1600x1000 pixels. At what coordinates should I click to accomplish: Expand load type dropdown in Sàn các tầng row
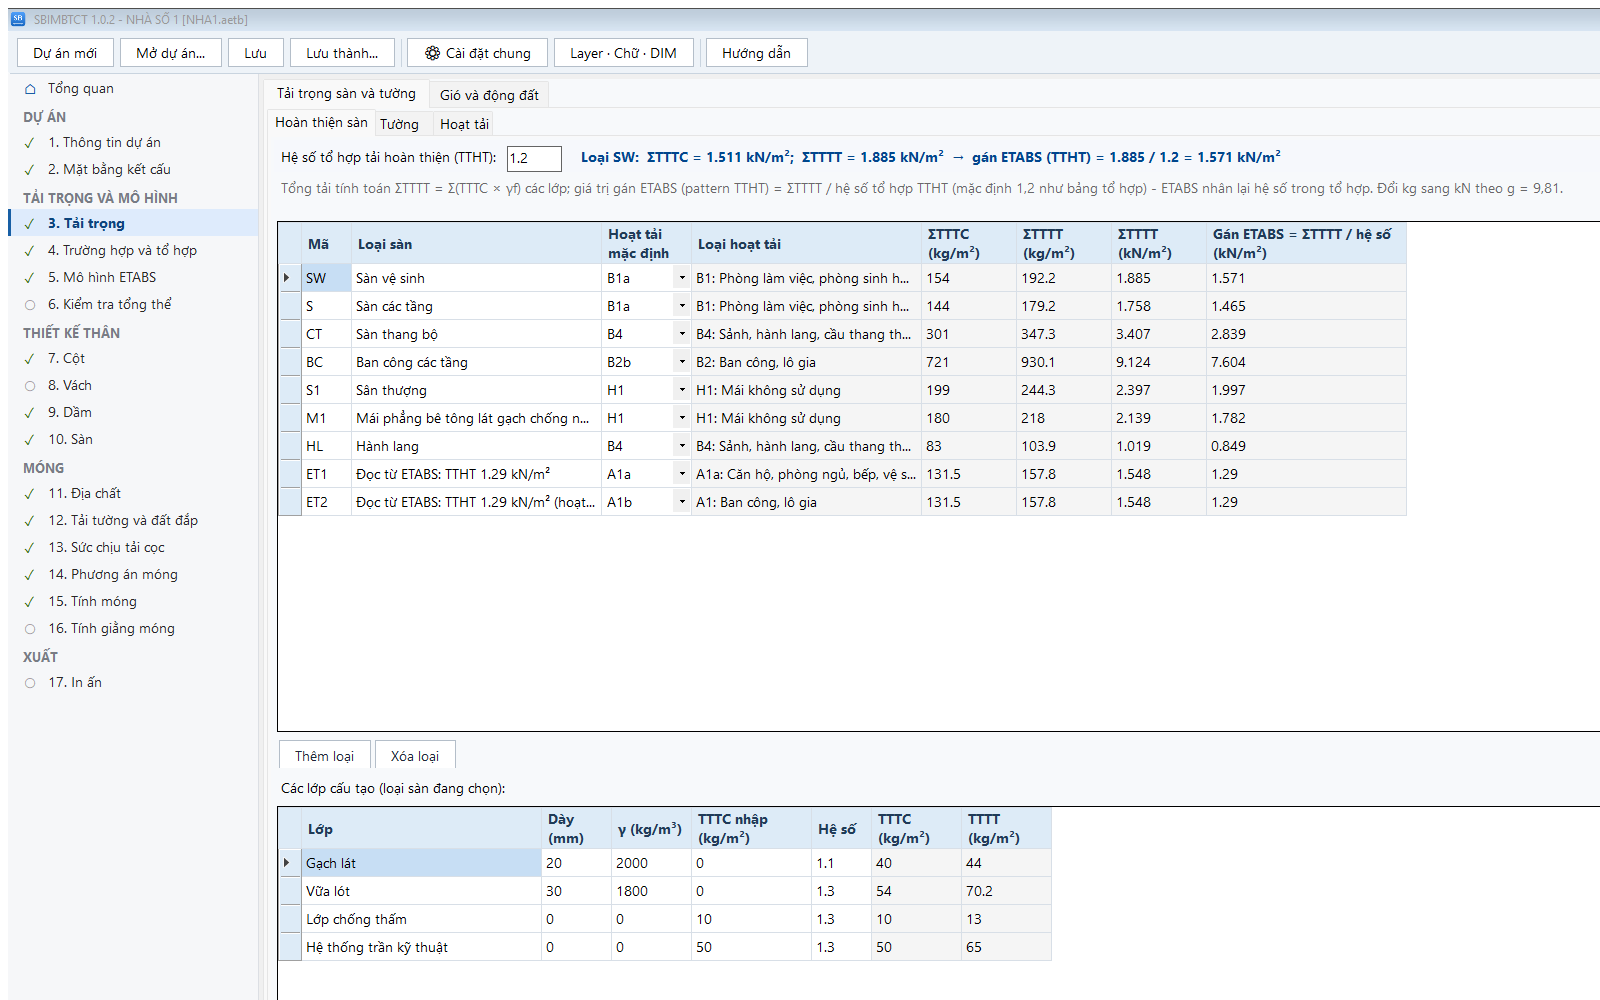click(x=682, y=306)
